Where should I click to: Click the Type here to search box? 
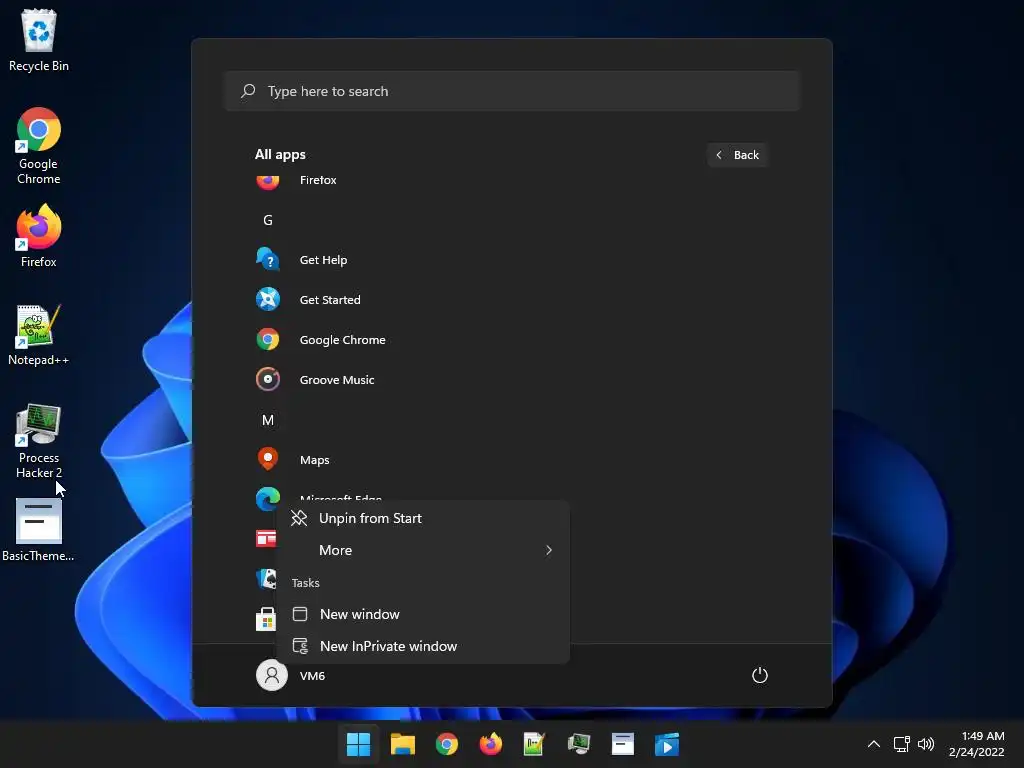[512, 91]
